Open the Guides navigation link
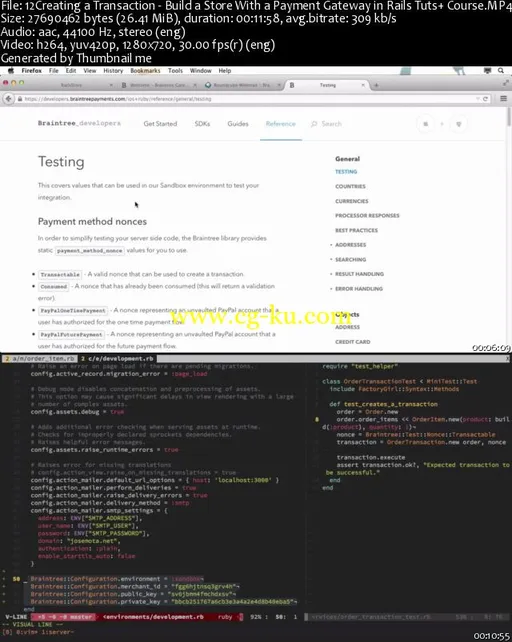Viewport: 512px width, 642px height. (x=238, y=124)
